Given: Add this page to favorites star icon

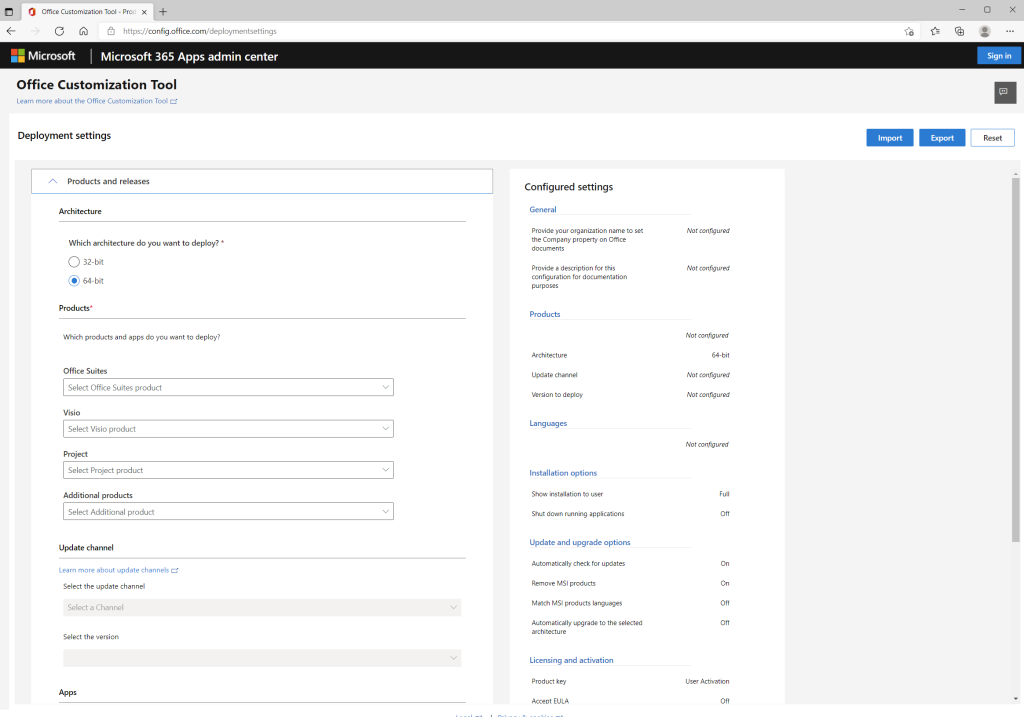Looking at the screenshot, I should tap(909, 31).
